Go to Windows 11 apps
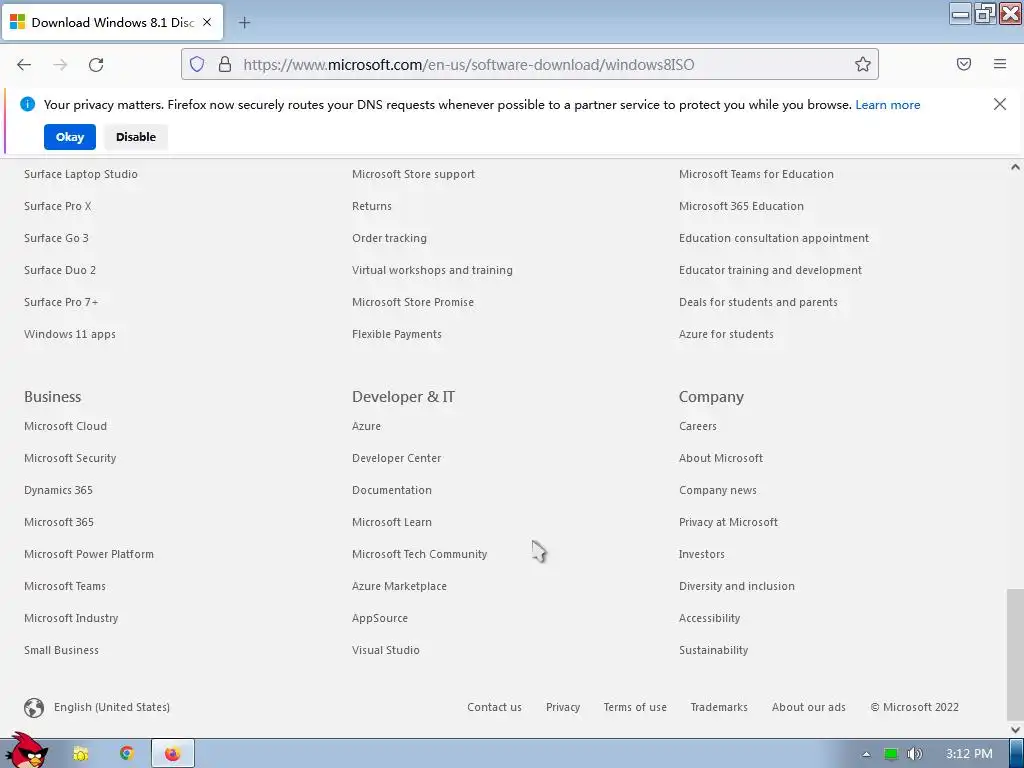Screen dimensions: 1024x768 tap(70, 334)
